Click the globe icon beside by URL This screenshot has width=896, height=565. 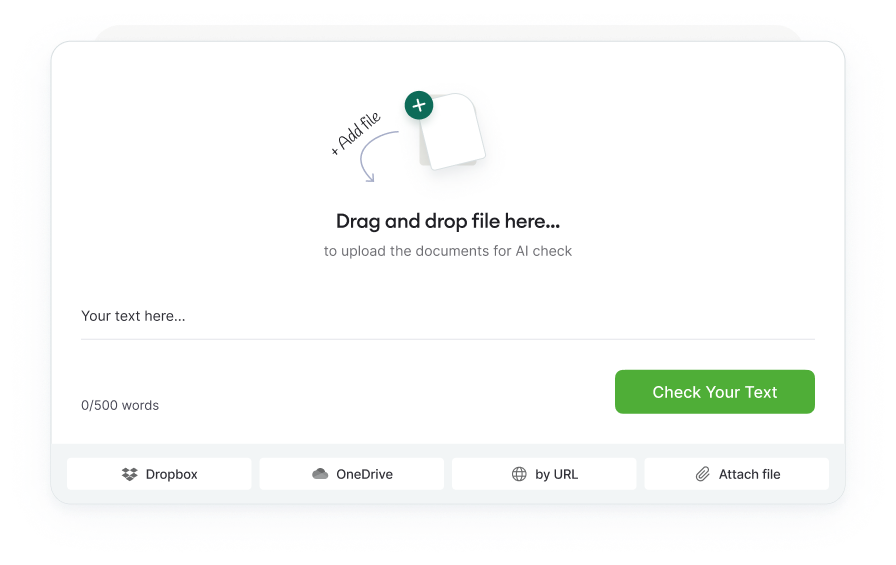(x=519, y=474)
